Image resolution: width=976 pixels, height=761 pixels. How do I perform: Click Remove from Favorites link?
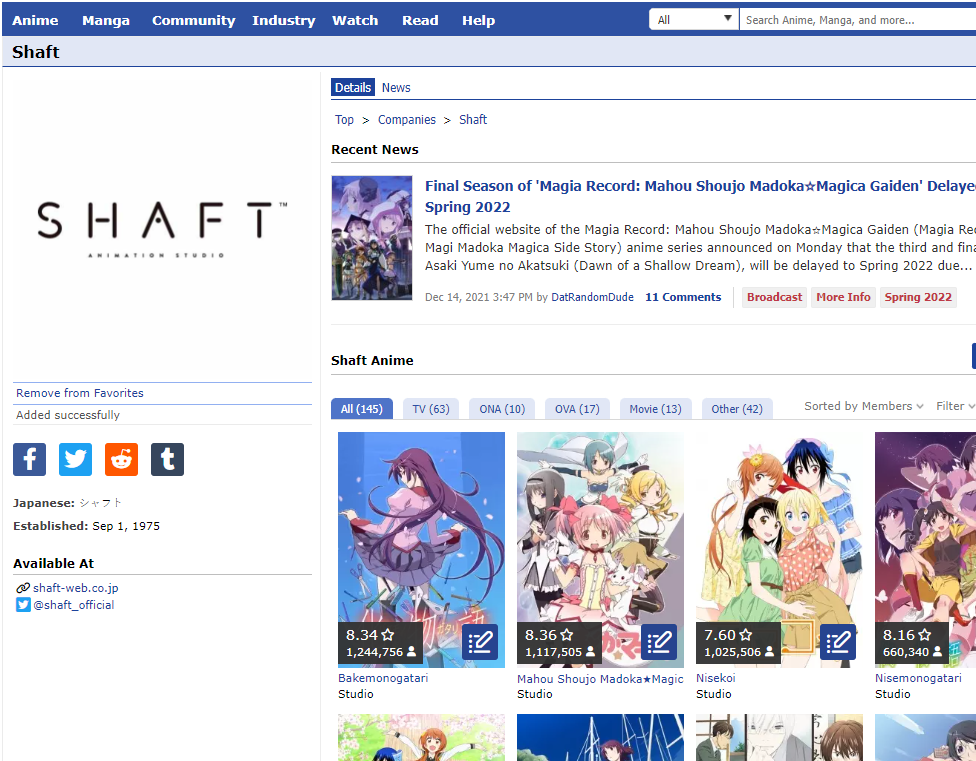pyautogui.click(x=80, y=393)
